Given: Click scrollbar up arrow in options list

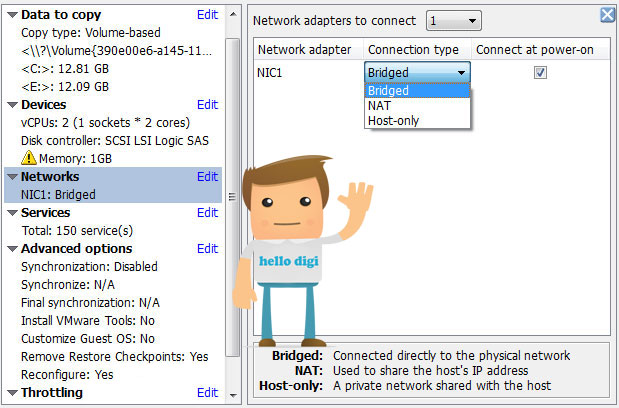Looking at the screenshot, I should click(x=233, y=14).
